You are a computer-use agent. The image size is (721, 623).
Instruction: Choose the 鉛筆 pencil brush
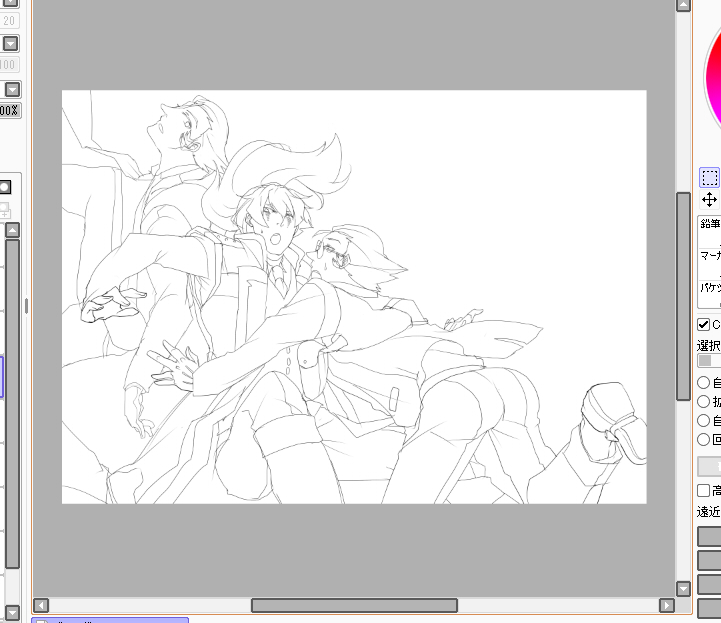pyautogui.click(x=710, y=232)
